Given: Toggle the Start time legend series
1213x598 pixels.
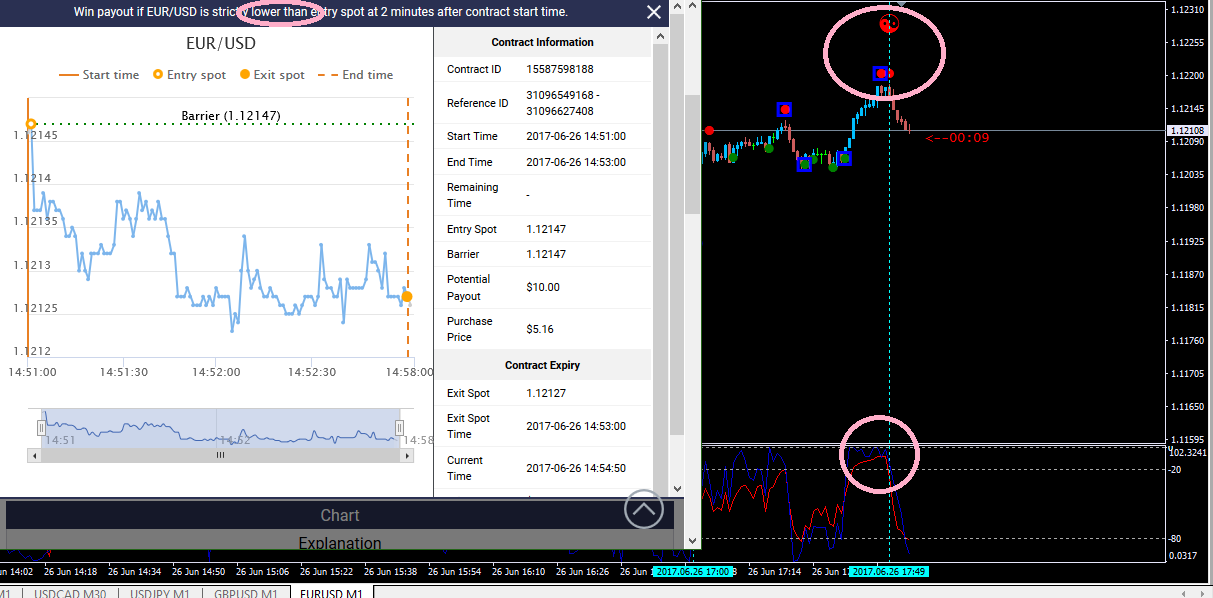Looking at the screenshot, I should [x=99, y=75].
